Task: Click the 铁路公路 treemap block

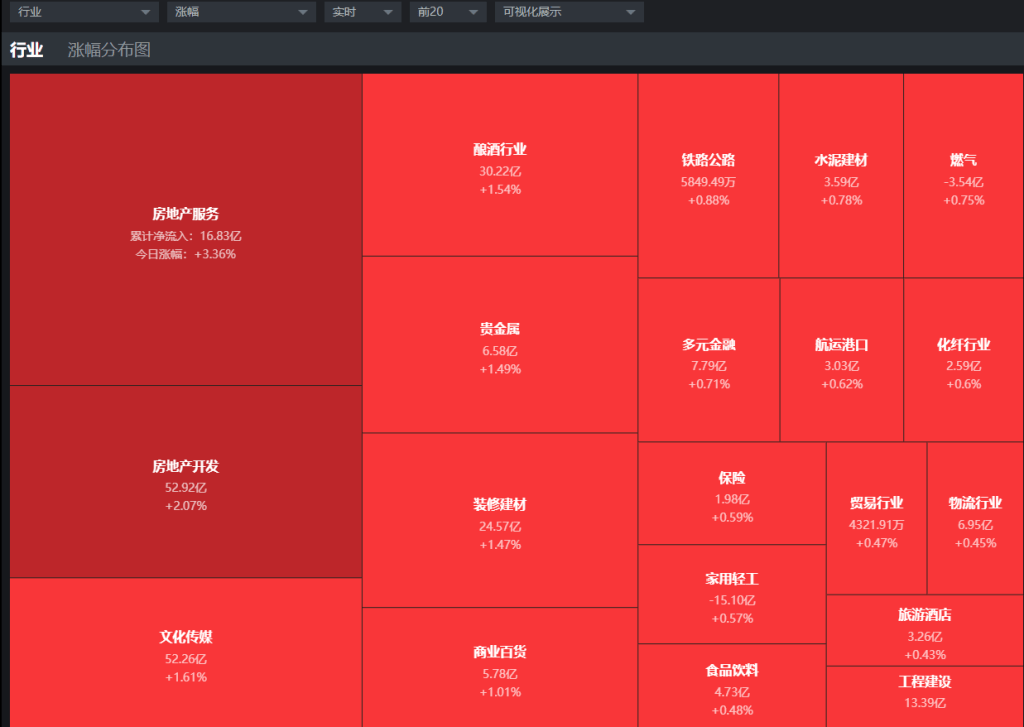Action: pyautogui.click(x=708, y=176)
